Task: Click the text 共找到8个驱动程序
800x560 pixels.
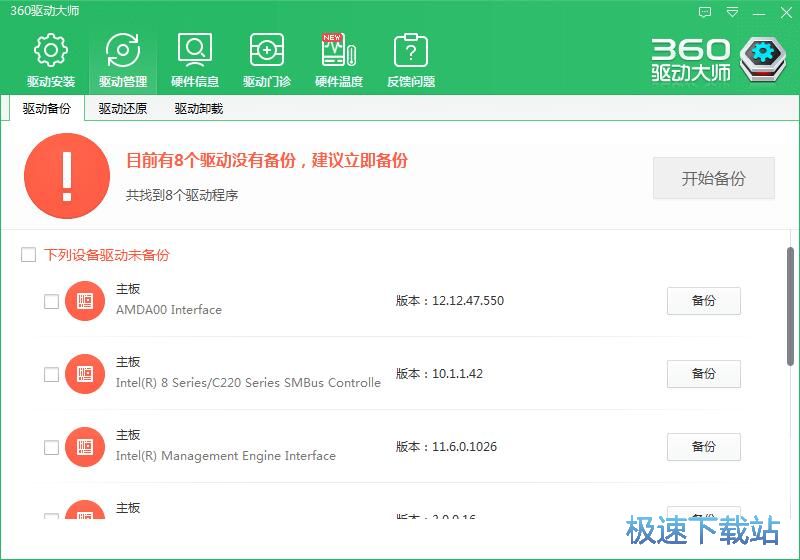Action: [x=182, y=195]
